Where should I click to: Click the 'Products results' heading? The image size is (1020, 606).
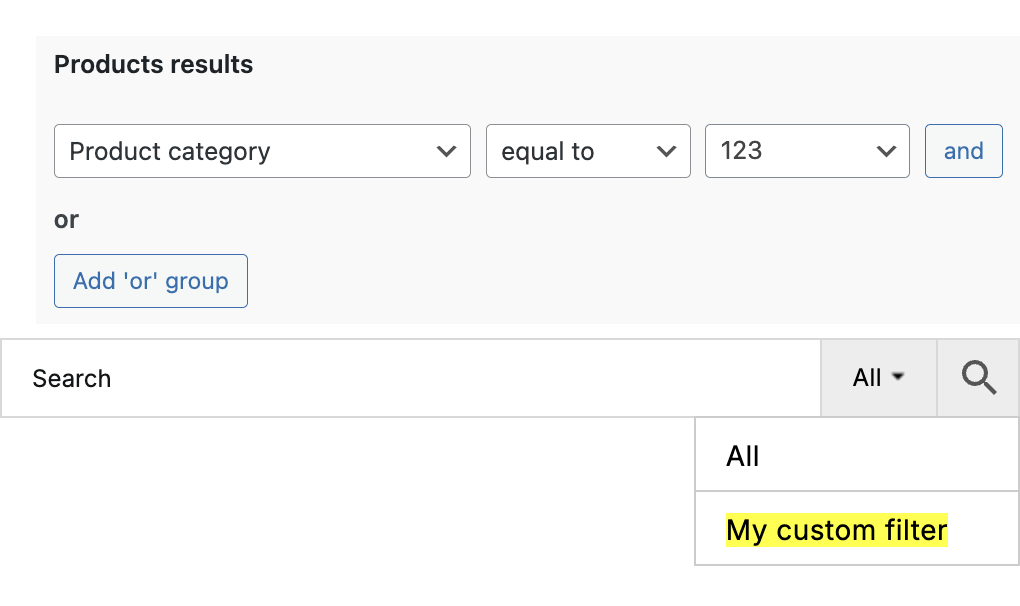[x=153, y=65]
